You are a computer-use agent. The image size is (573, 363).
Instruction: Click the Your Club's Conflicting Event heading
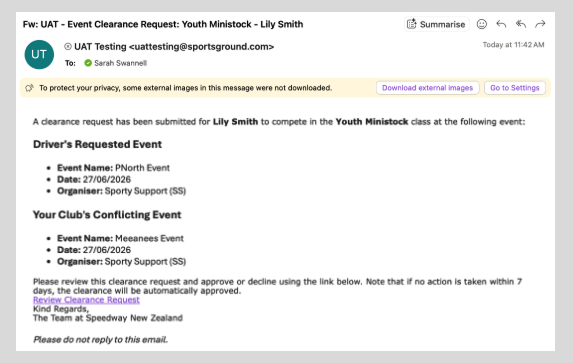(x=107, y=215)
